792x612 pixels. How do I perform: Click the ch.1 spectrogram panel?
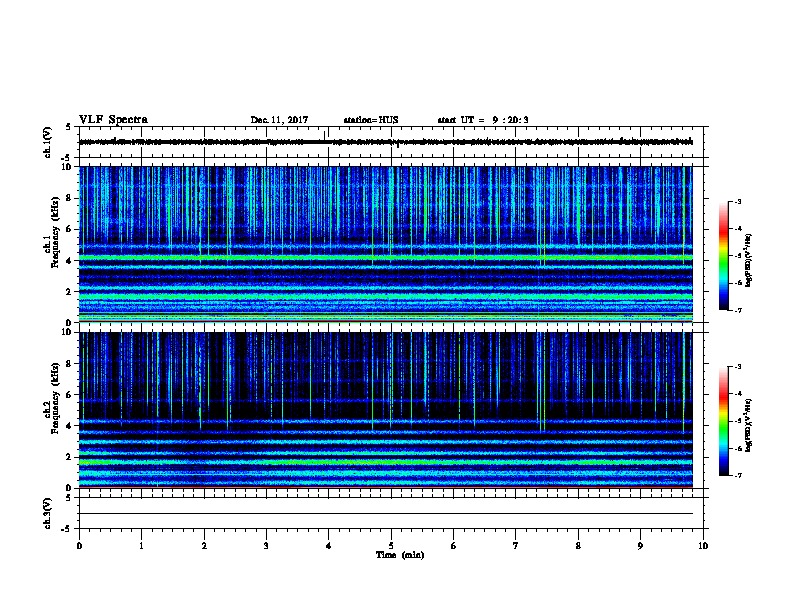386,244
